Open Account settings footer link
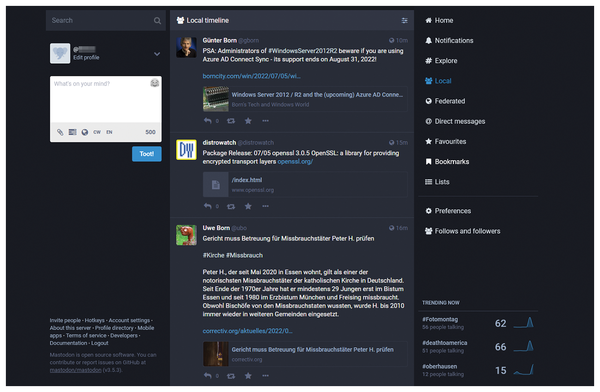The image size is (600, 392). 129,320
